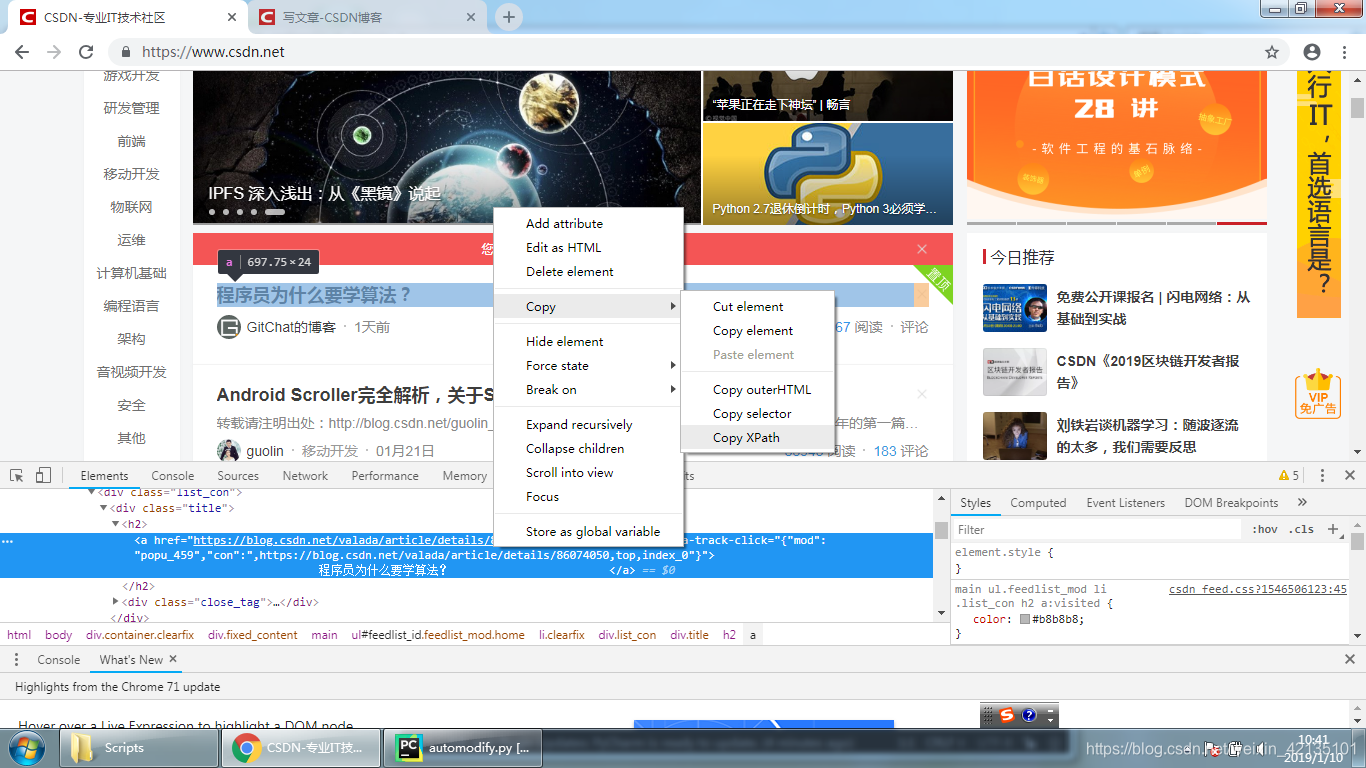
Task: Click the Windows Start button
Action: (28, 747)
